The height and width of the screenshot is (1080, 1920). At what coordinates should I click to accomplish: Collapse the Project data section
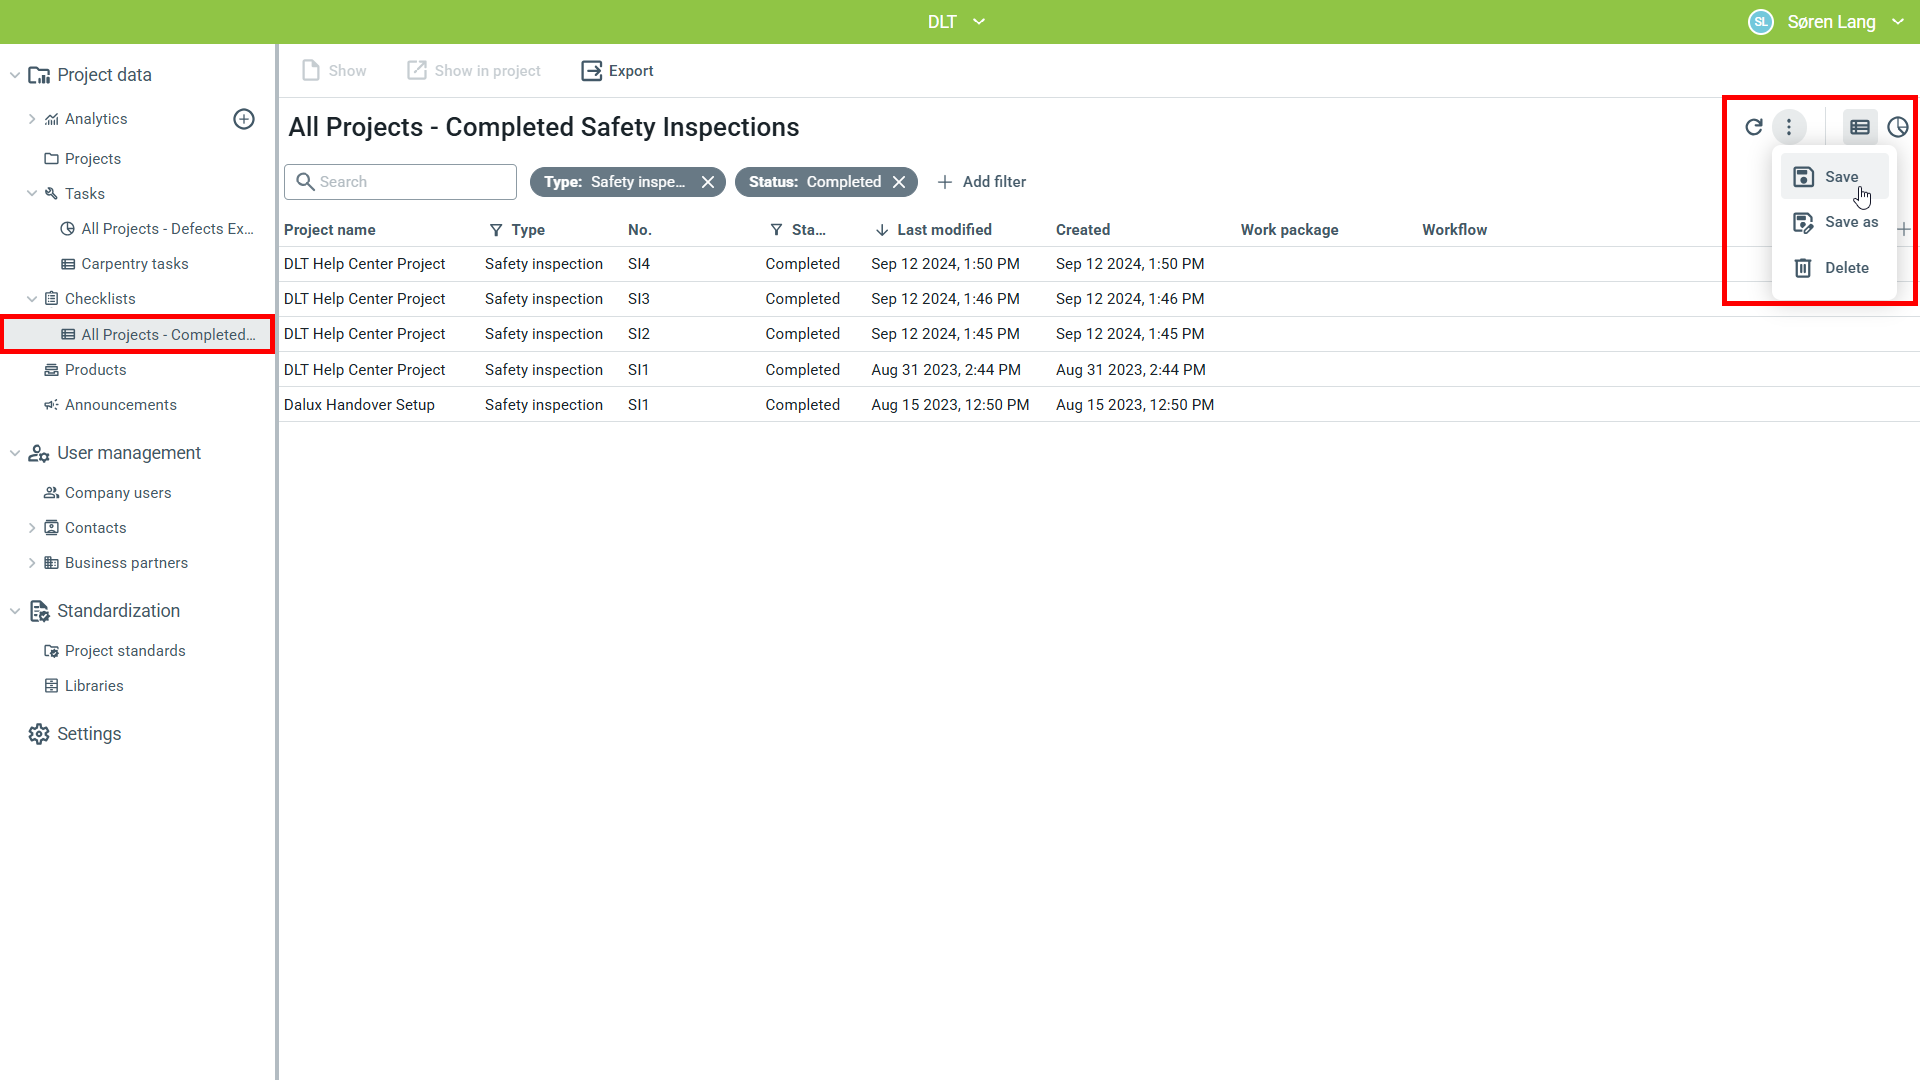click(15, 75)
